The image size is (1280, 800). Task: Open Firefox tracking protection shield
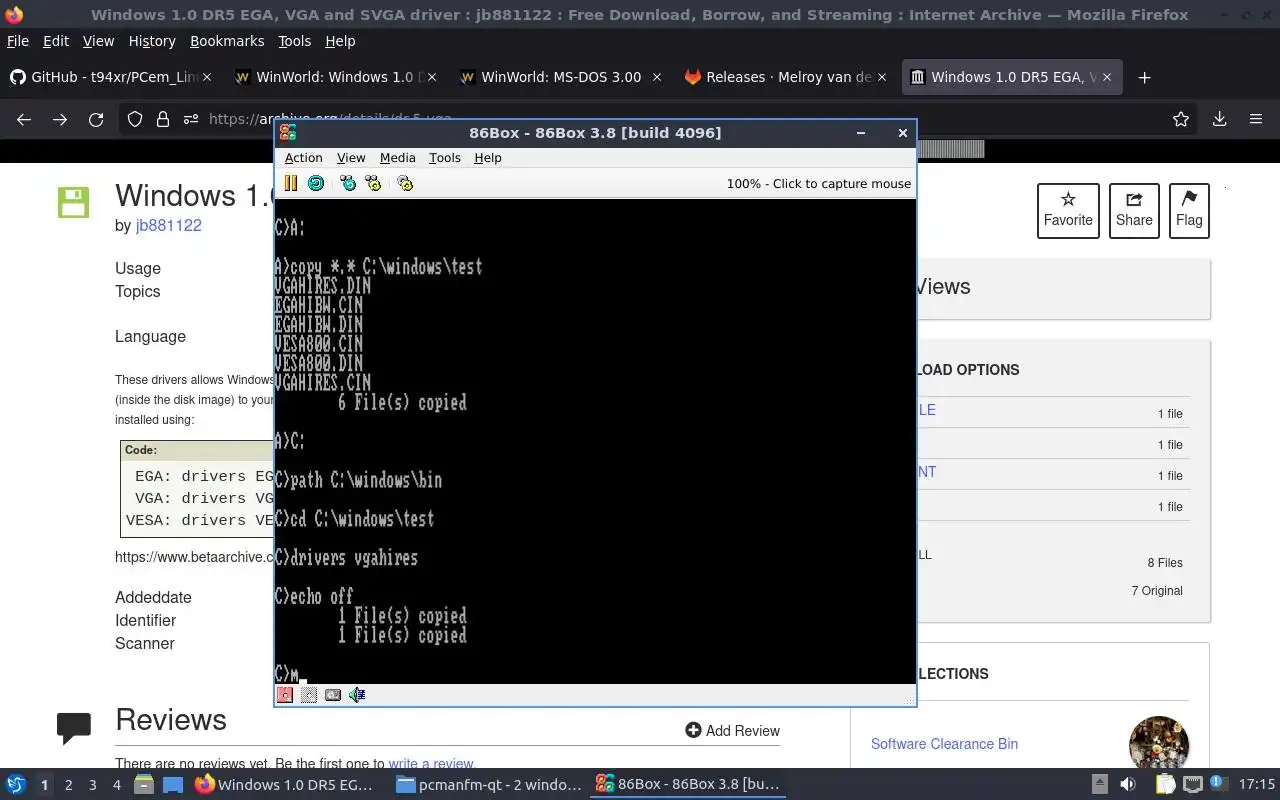[x=135, y=119]
